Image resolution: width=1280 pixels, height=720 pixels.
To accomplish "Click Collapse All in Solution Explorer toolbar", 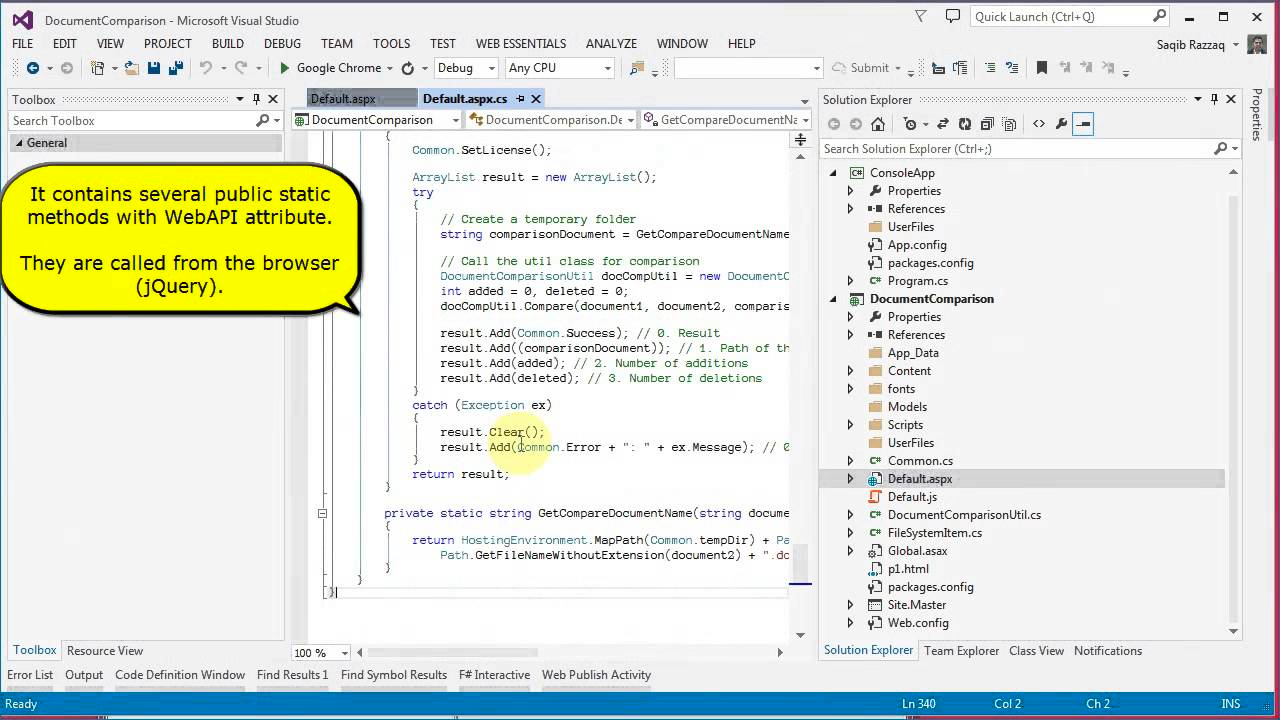I will (987, 124).
